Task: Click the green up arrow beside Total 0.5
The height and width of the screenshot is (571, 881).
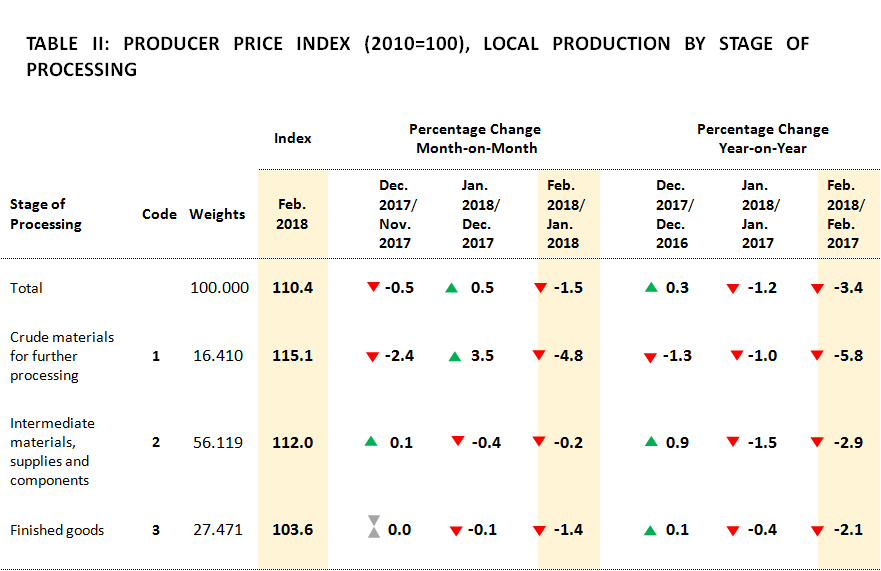Action: [452, 288]
